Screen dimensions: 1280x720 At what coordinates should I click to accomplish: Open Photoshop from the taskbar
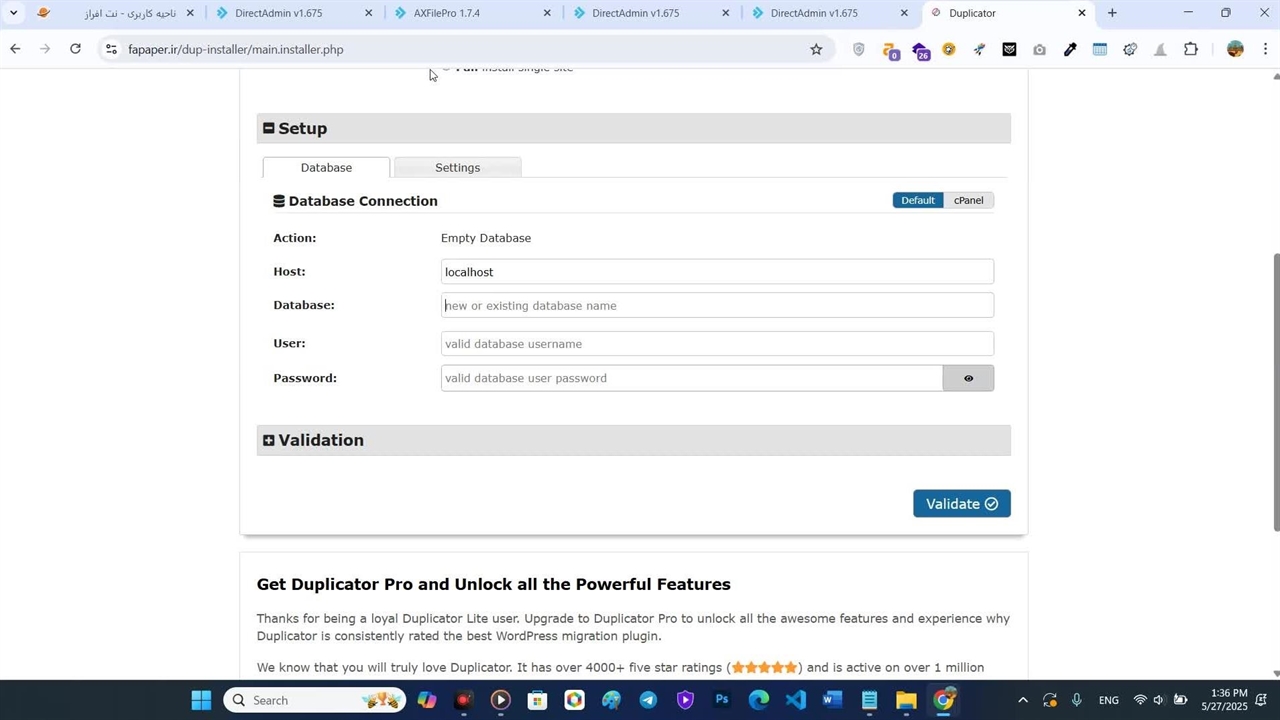722,700
